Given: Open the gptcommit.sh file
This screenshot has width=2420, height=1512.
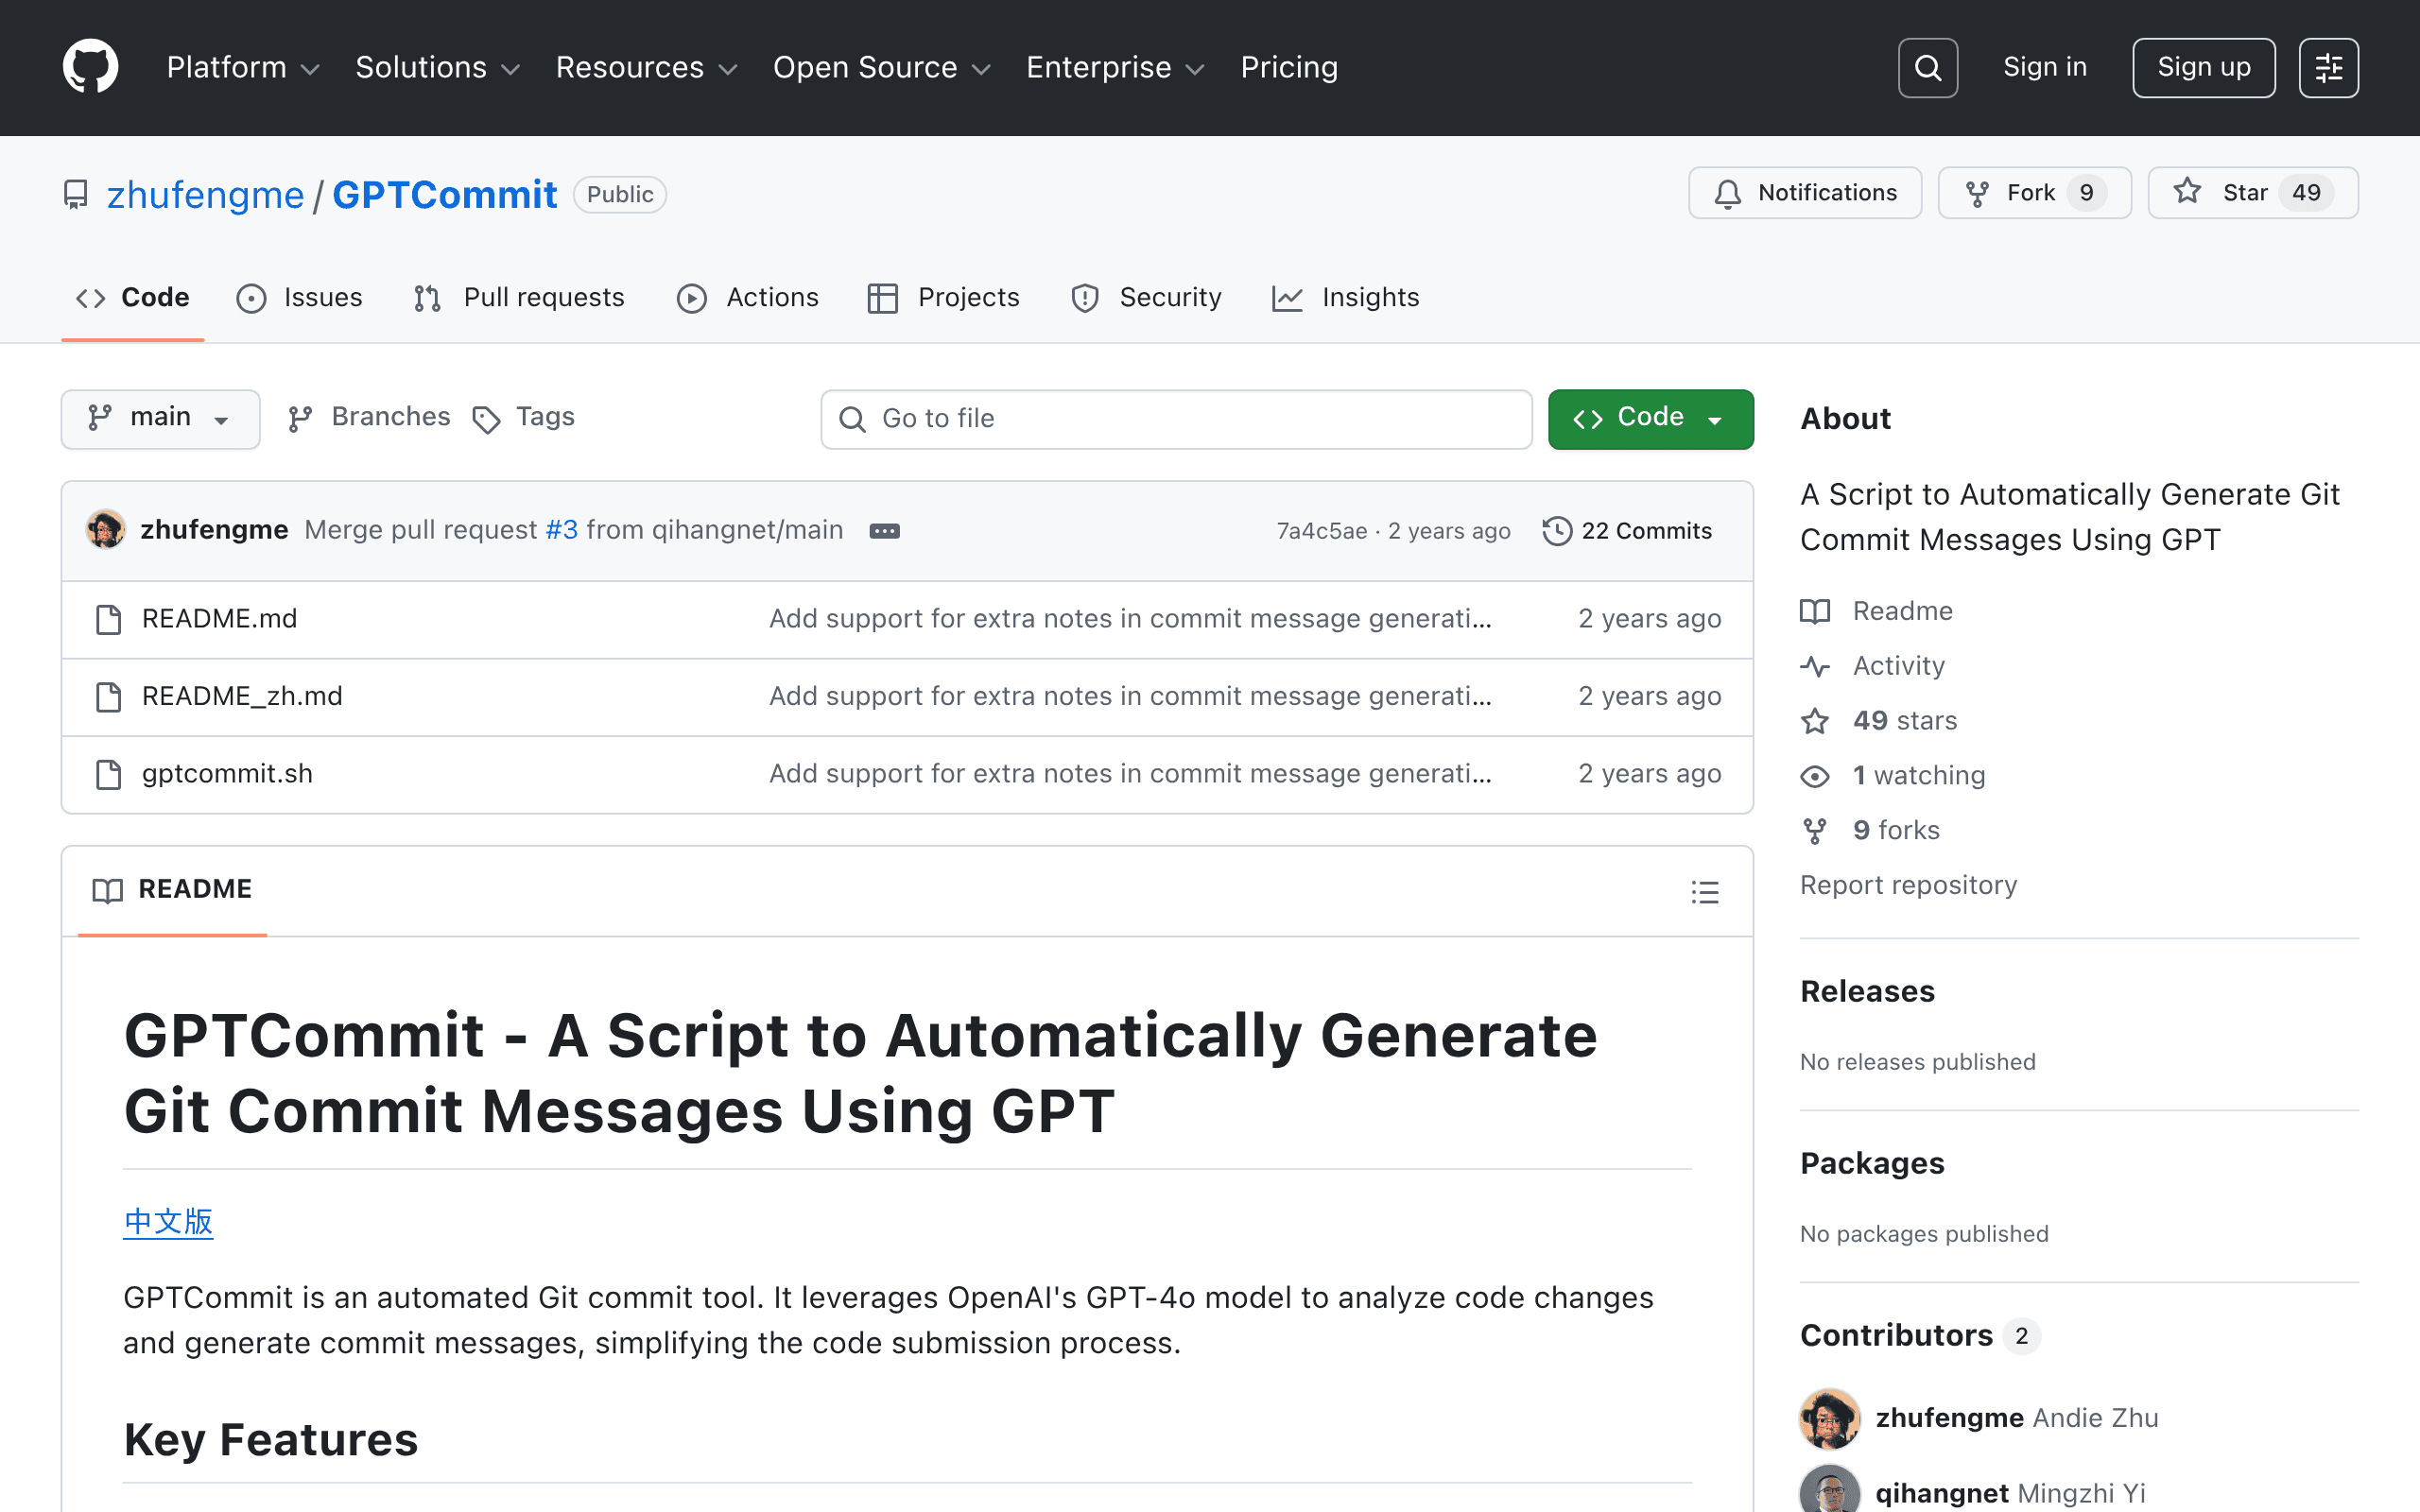Looking at the screenshot, I should click(x=227, y=774).
